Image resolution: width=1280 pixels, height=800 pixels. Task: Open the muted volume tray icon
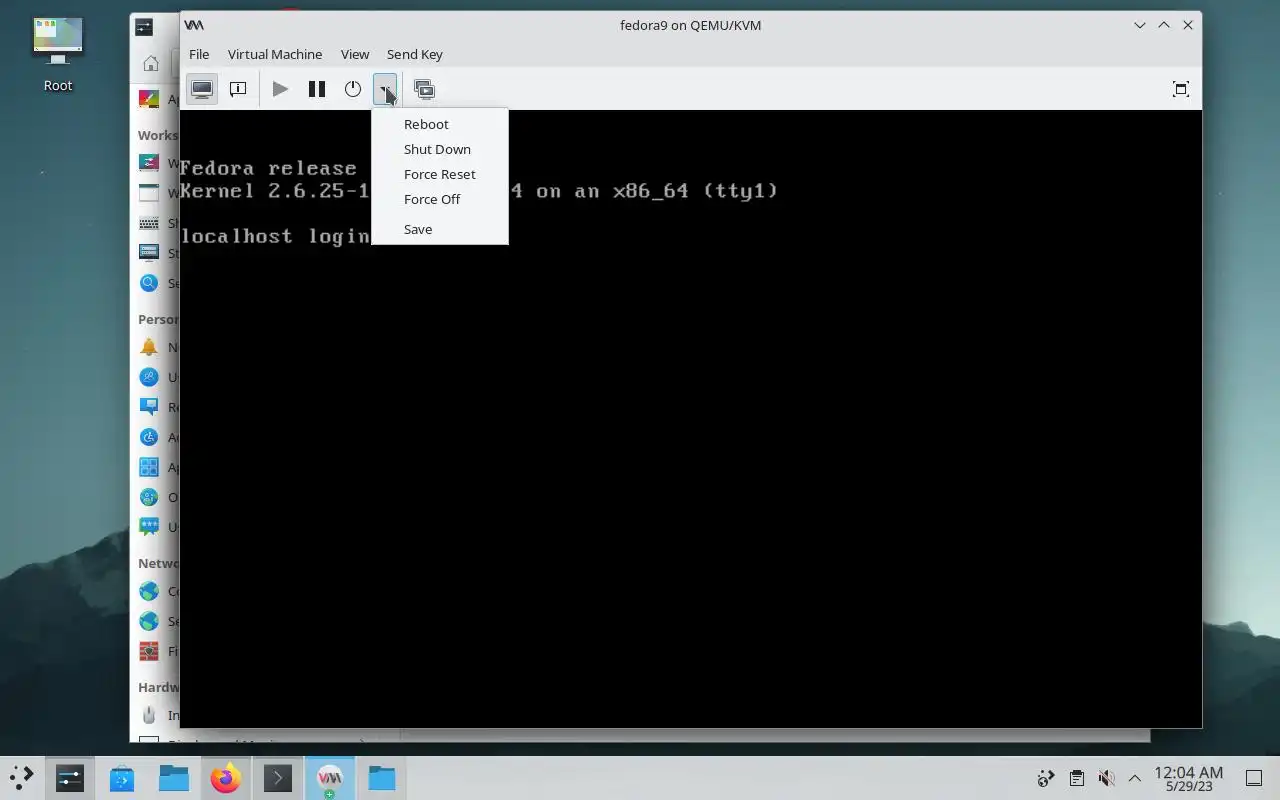point(1106,777)
